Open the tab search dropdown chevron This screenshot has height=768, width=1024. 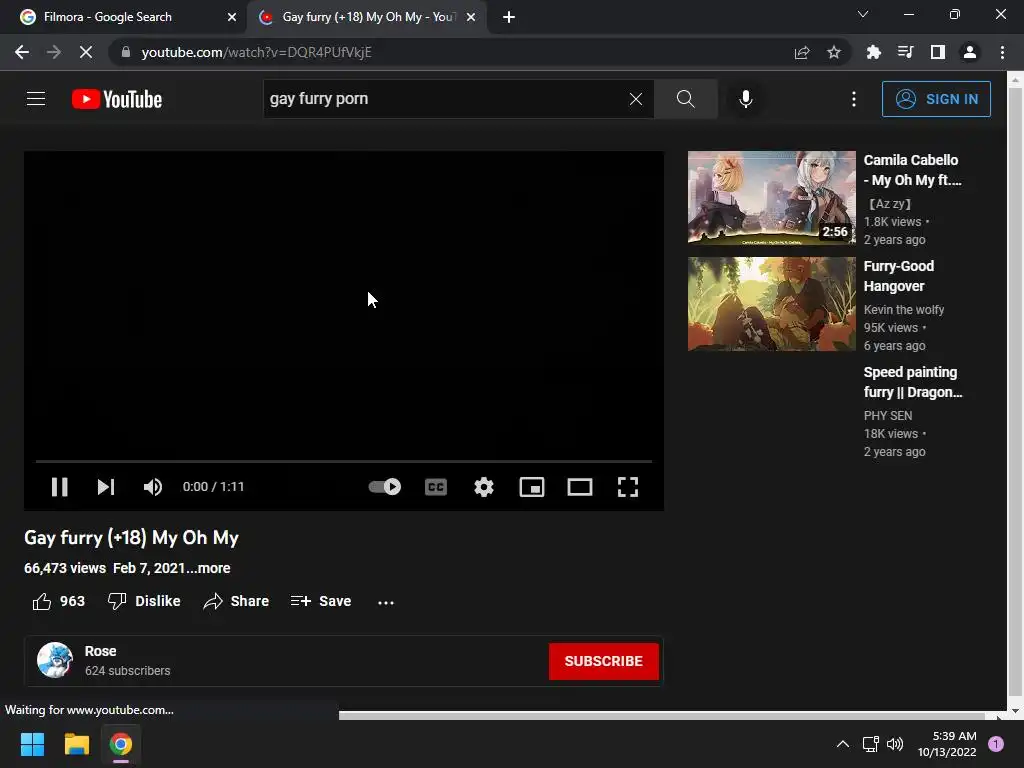tap(863, 14)
